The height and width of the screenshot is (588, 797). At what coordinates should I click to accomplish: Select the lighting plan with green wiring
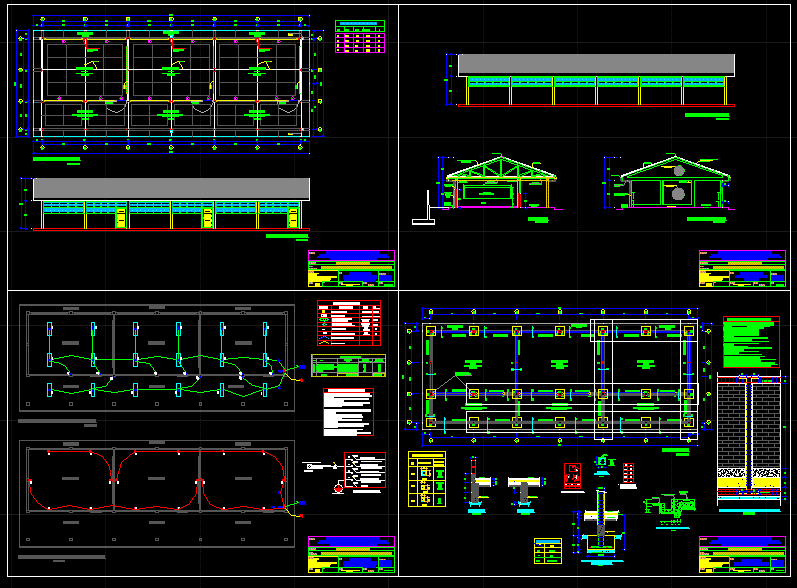(157, 356)
